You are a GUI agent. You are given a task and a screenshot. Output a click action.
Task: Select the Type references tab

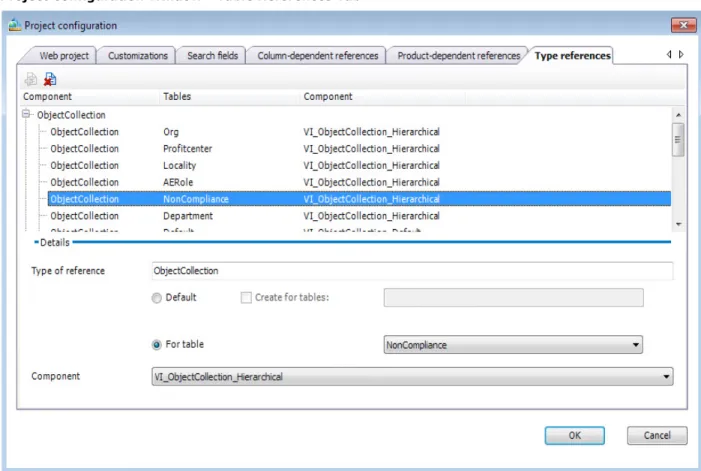pyautogui.click(x=572, y=56)
